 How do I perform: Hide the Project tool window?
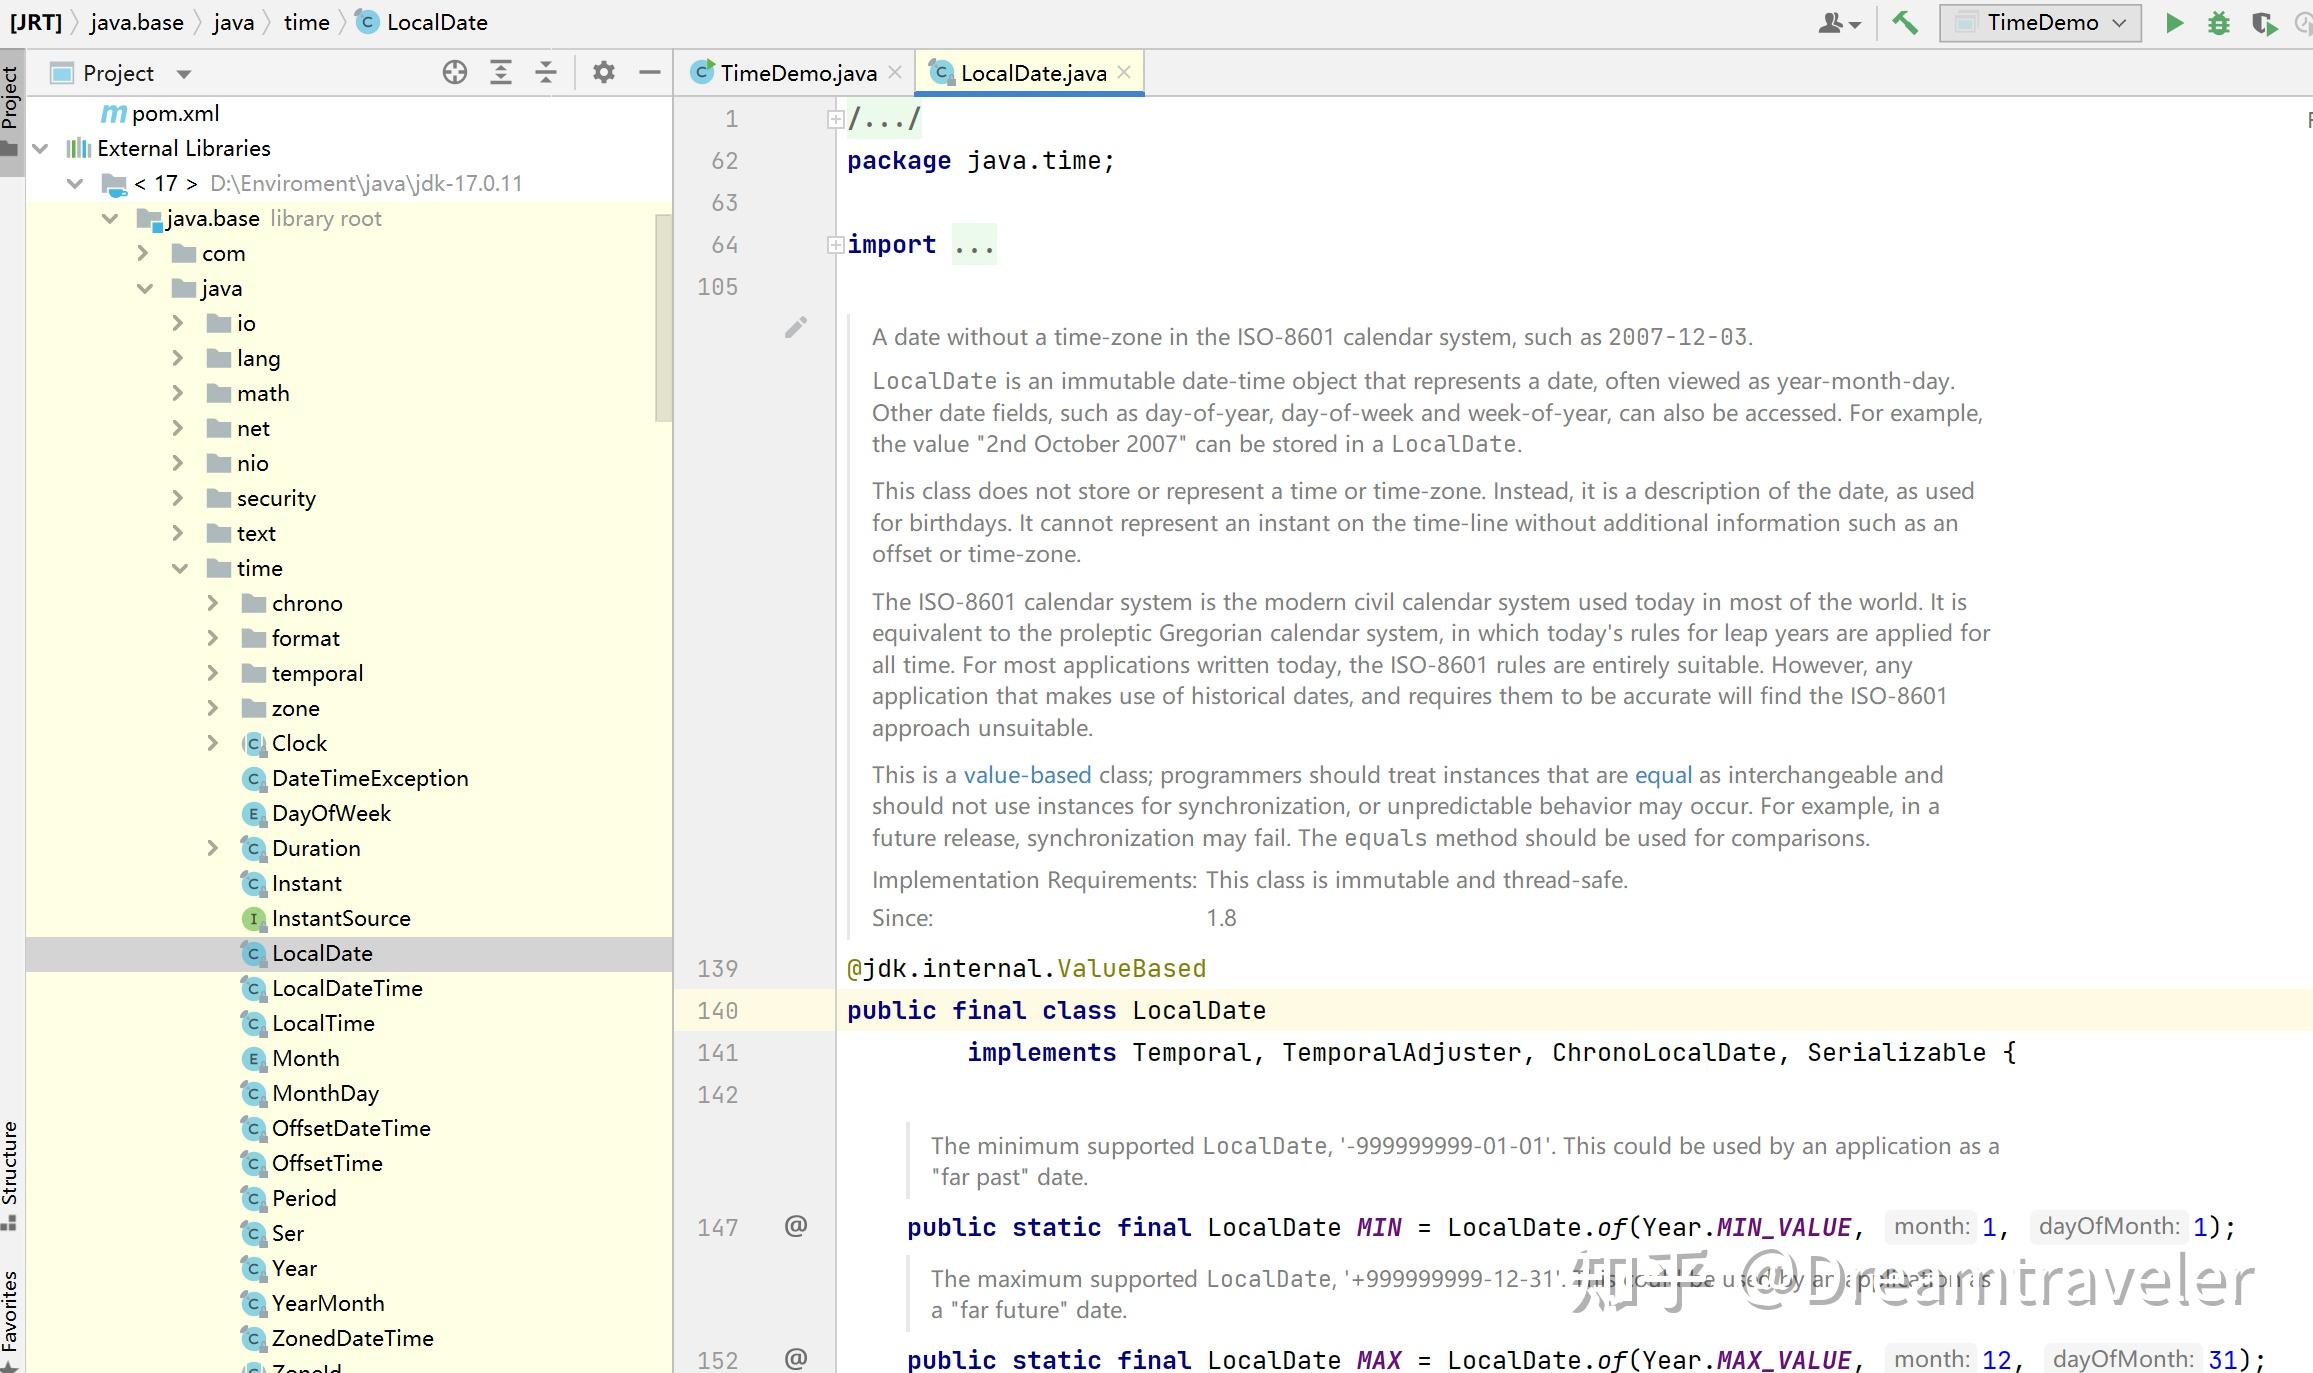[650, 72]
